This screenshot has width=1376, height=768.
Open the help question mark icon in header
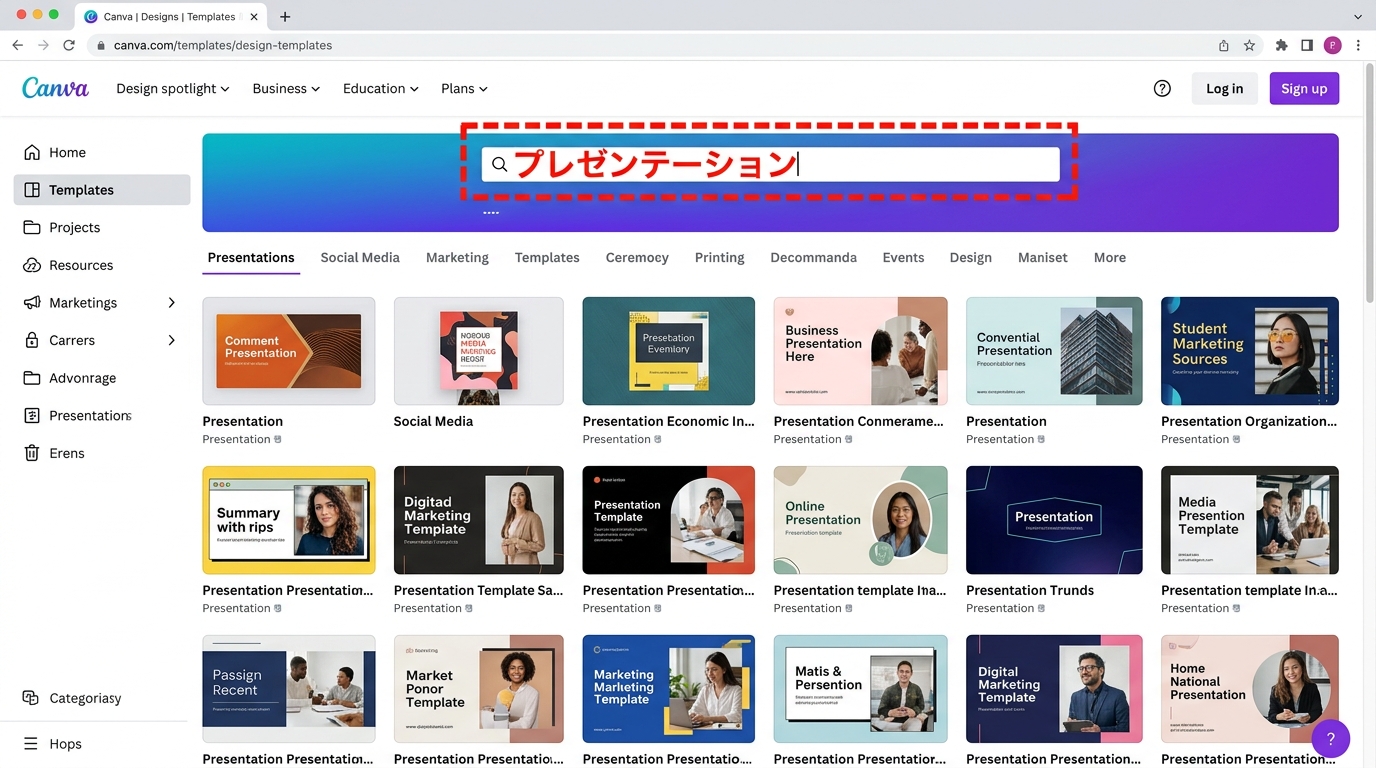coord(1162,88)
